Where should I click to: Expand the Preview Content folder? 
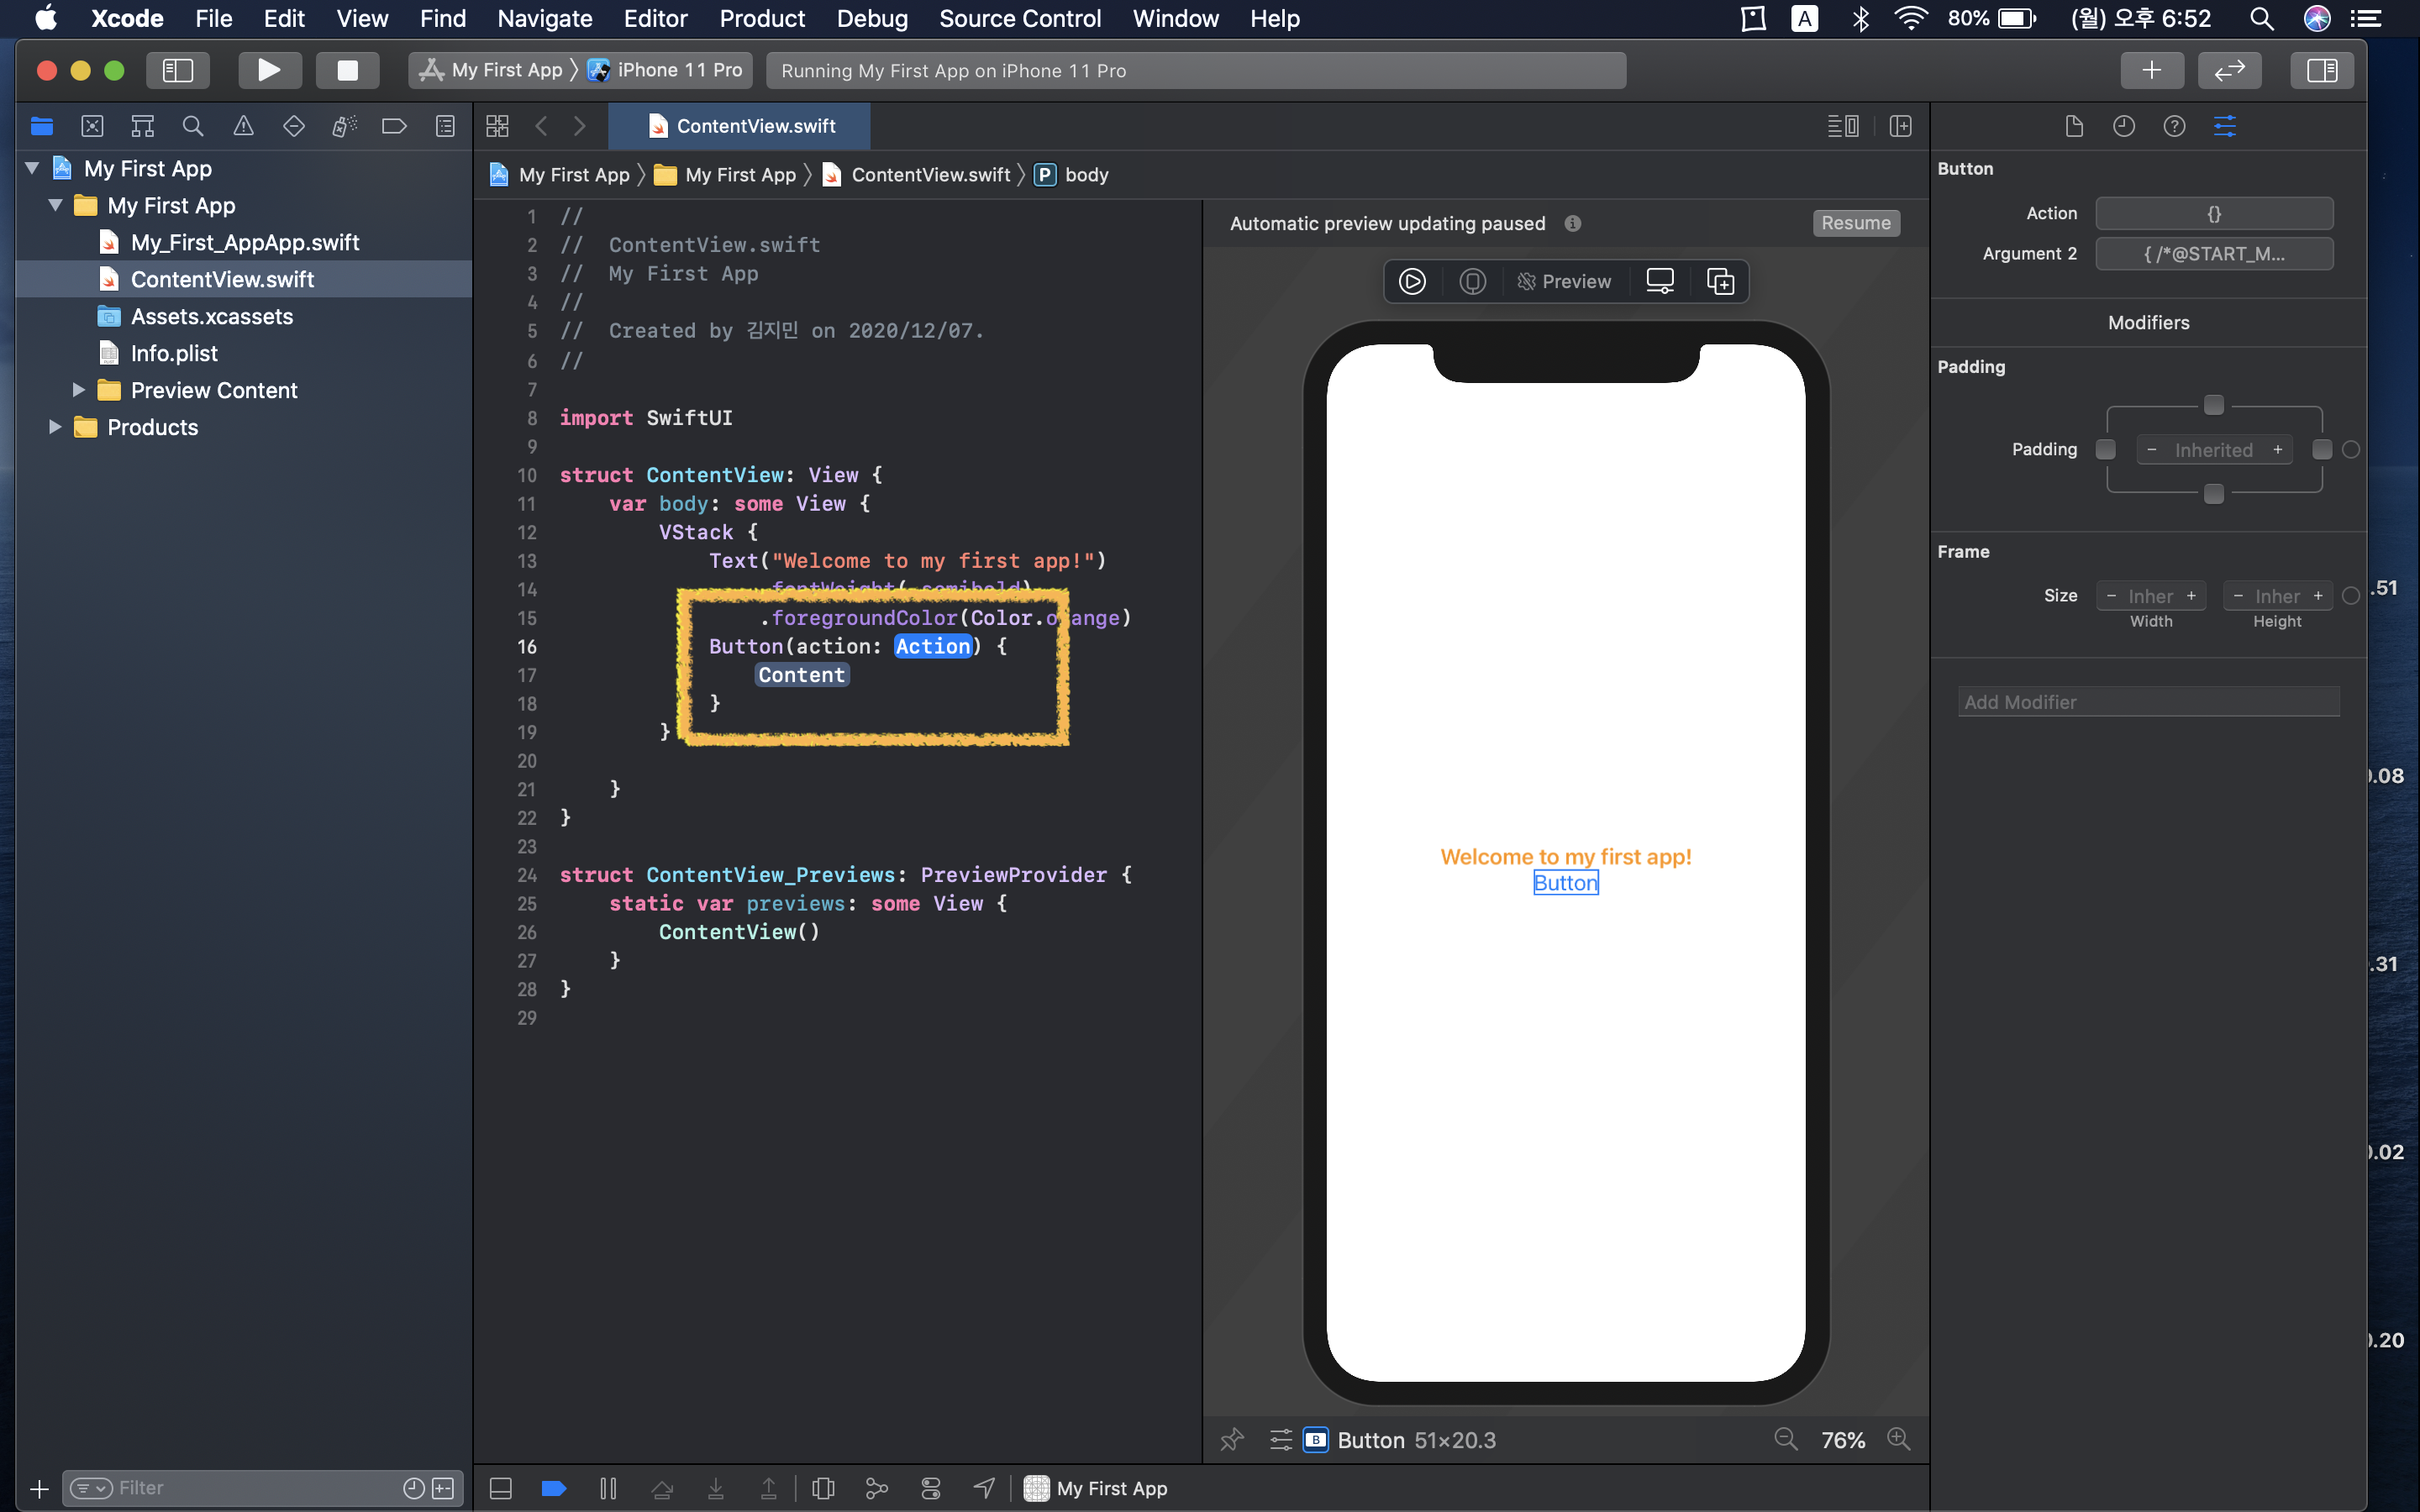79,390
